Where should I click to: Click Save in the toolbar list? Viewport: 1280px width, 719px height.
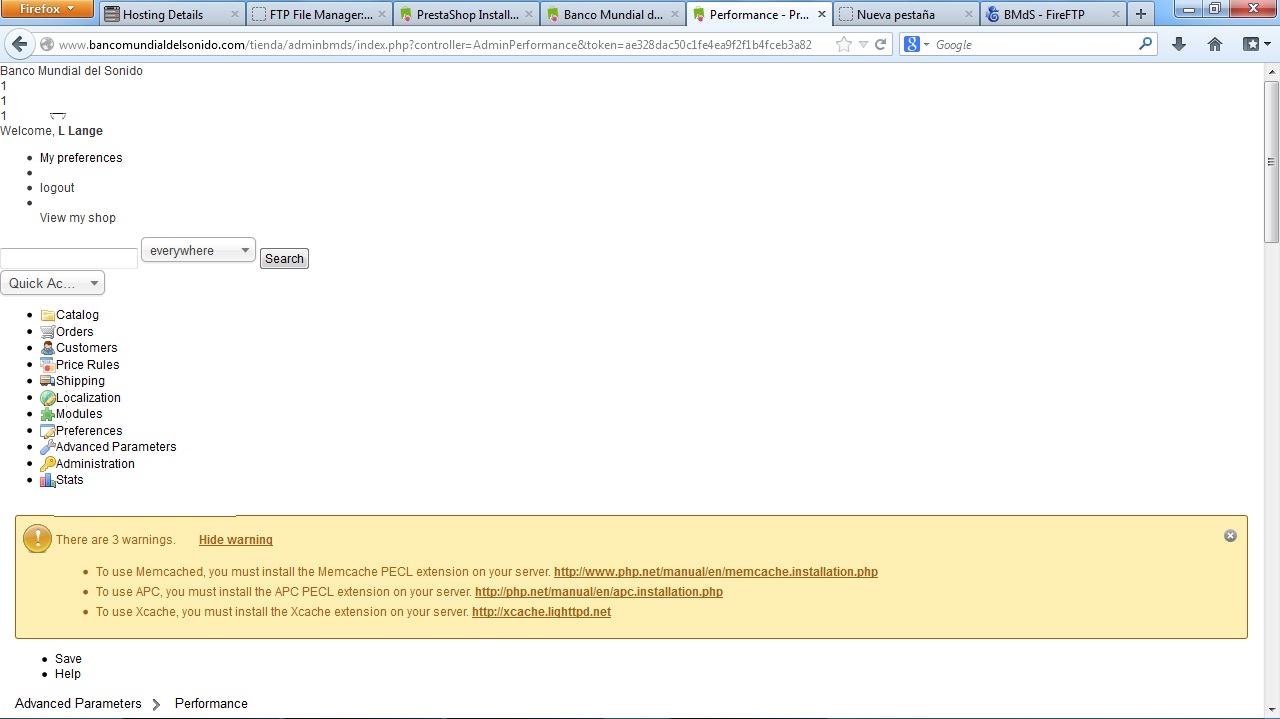pyautogui.click(x=68, y=659)
